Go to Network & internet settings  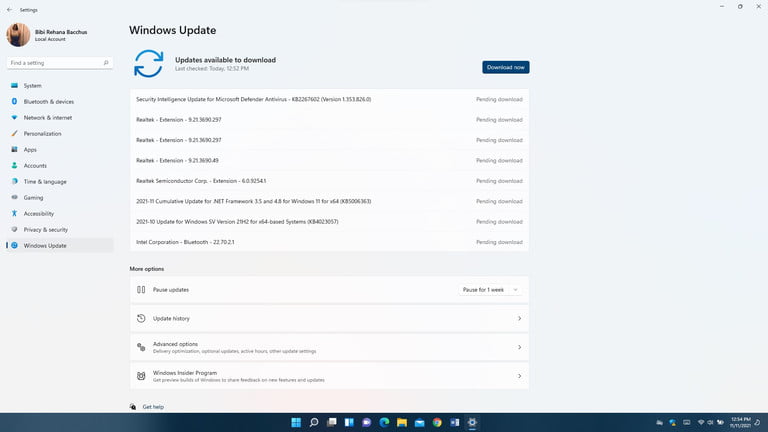[x=60, y=118]
